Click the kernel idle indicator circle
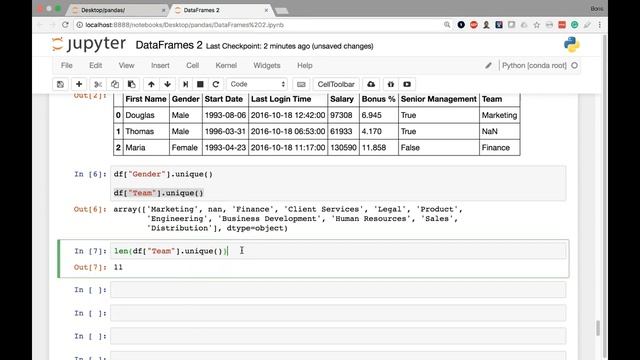The width and height of the screenshot is (640, 360). (x=574, y=65)
